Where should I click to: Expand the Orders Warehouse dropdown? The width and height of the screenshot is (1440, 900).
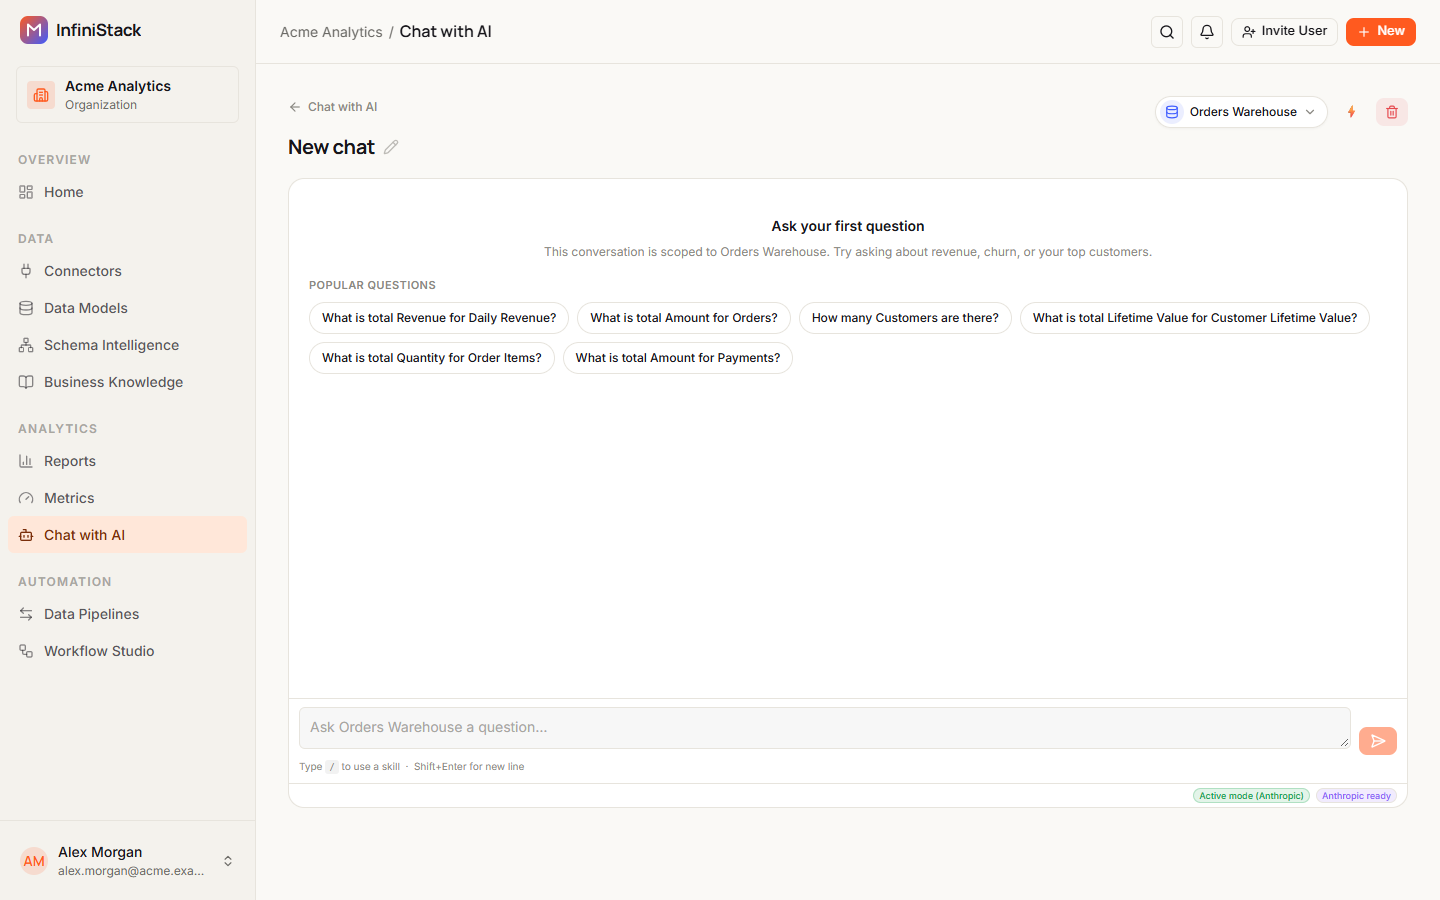(1241, 112)
